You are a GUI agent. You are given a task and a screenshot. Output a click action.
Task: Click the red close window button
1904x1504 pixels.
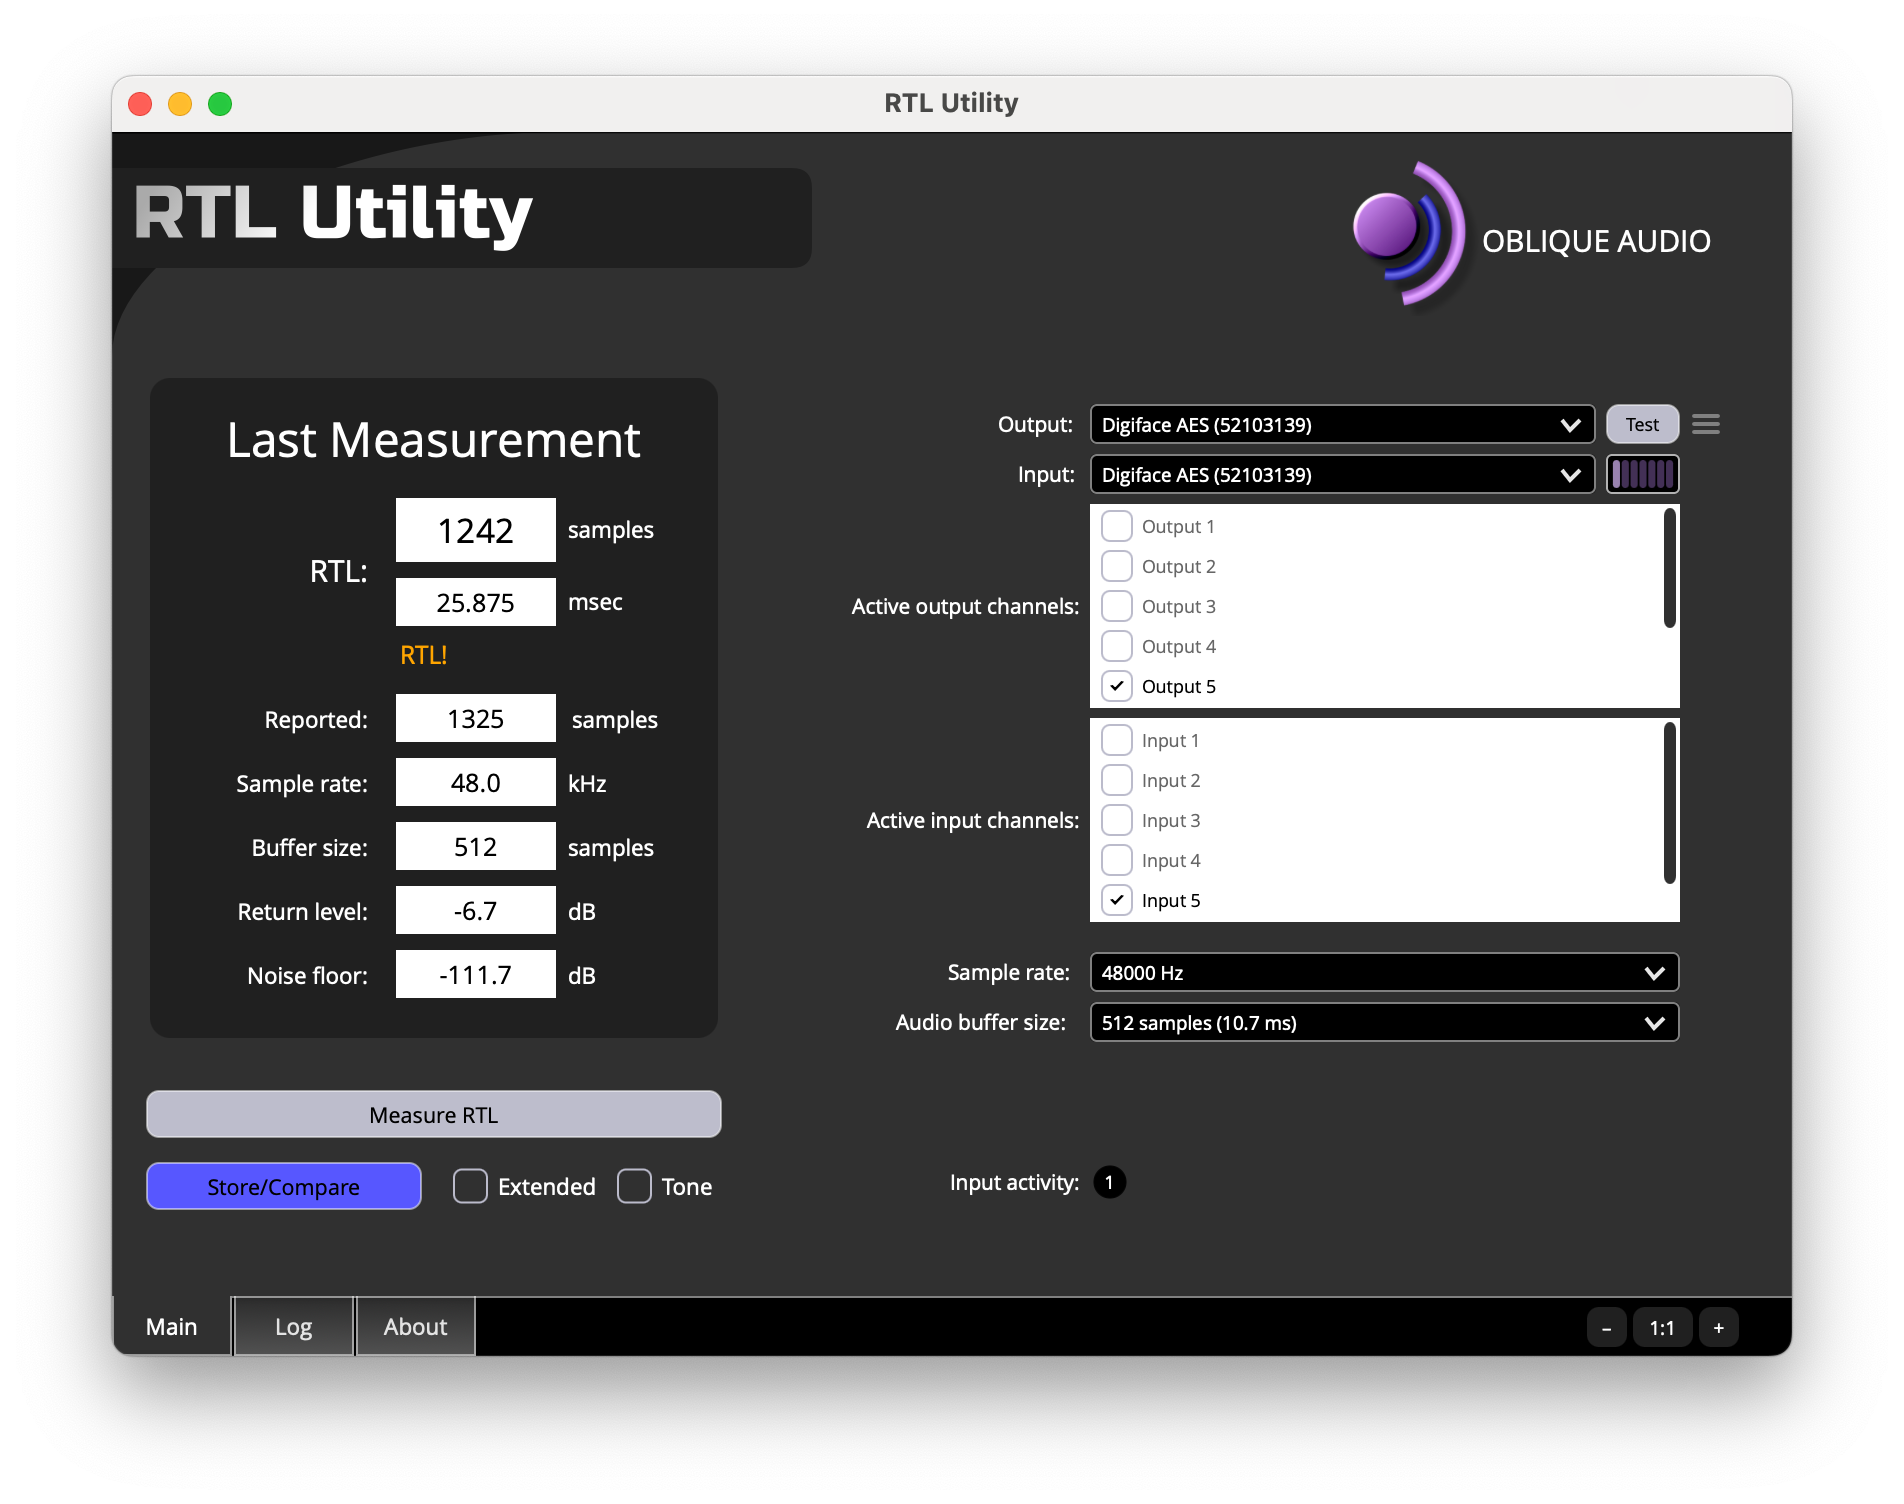140,104
